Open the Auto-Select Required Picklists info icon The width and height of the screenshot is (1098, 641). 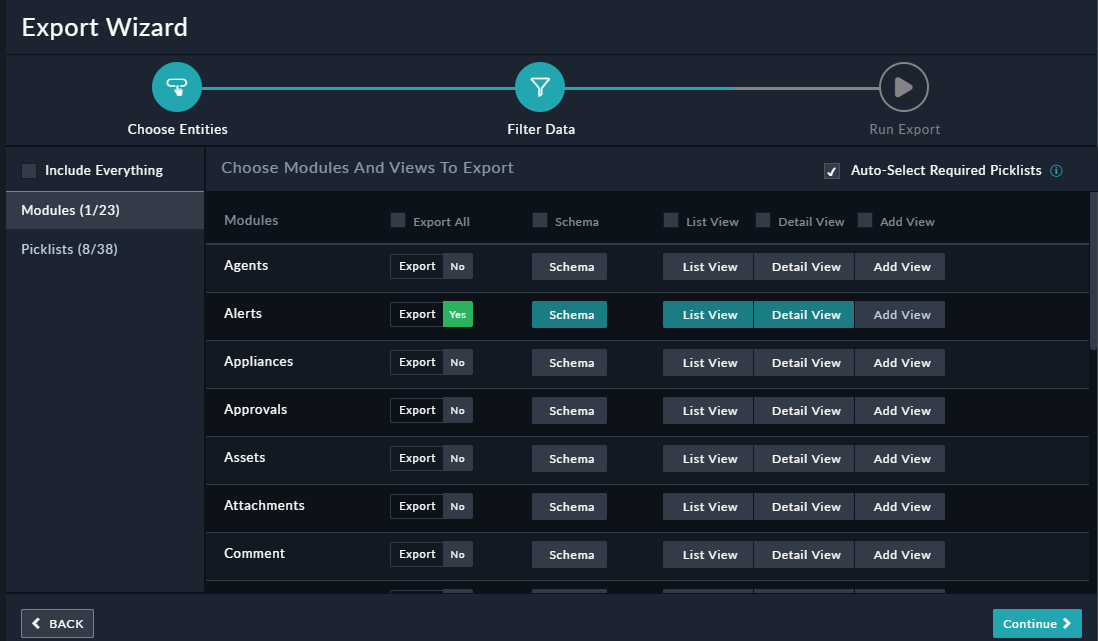tap(1057, 170)
